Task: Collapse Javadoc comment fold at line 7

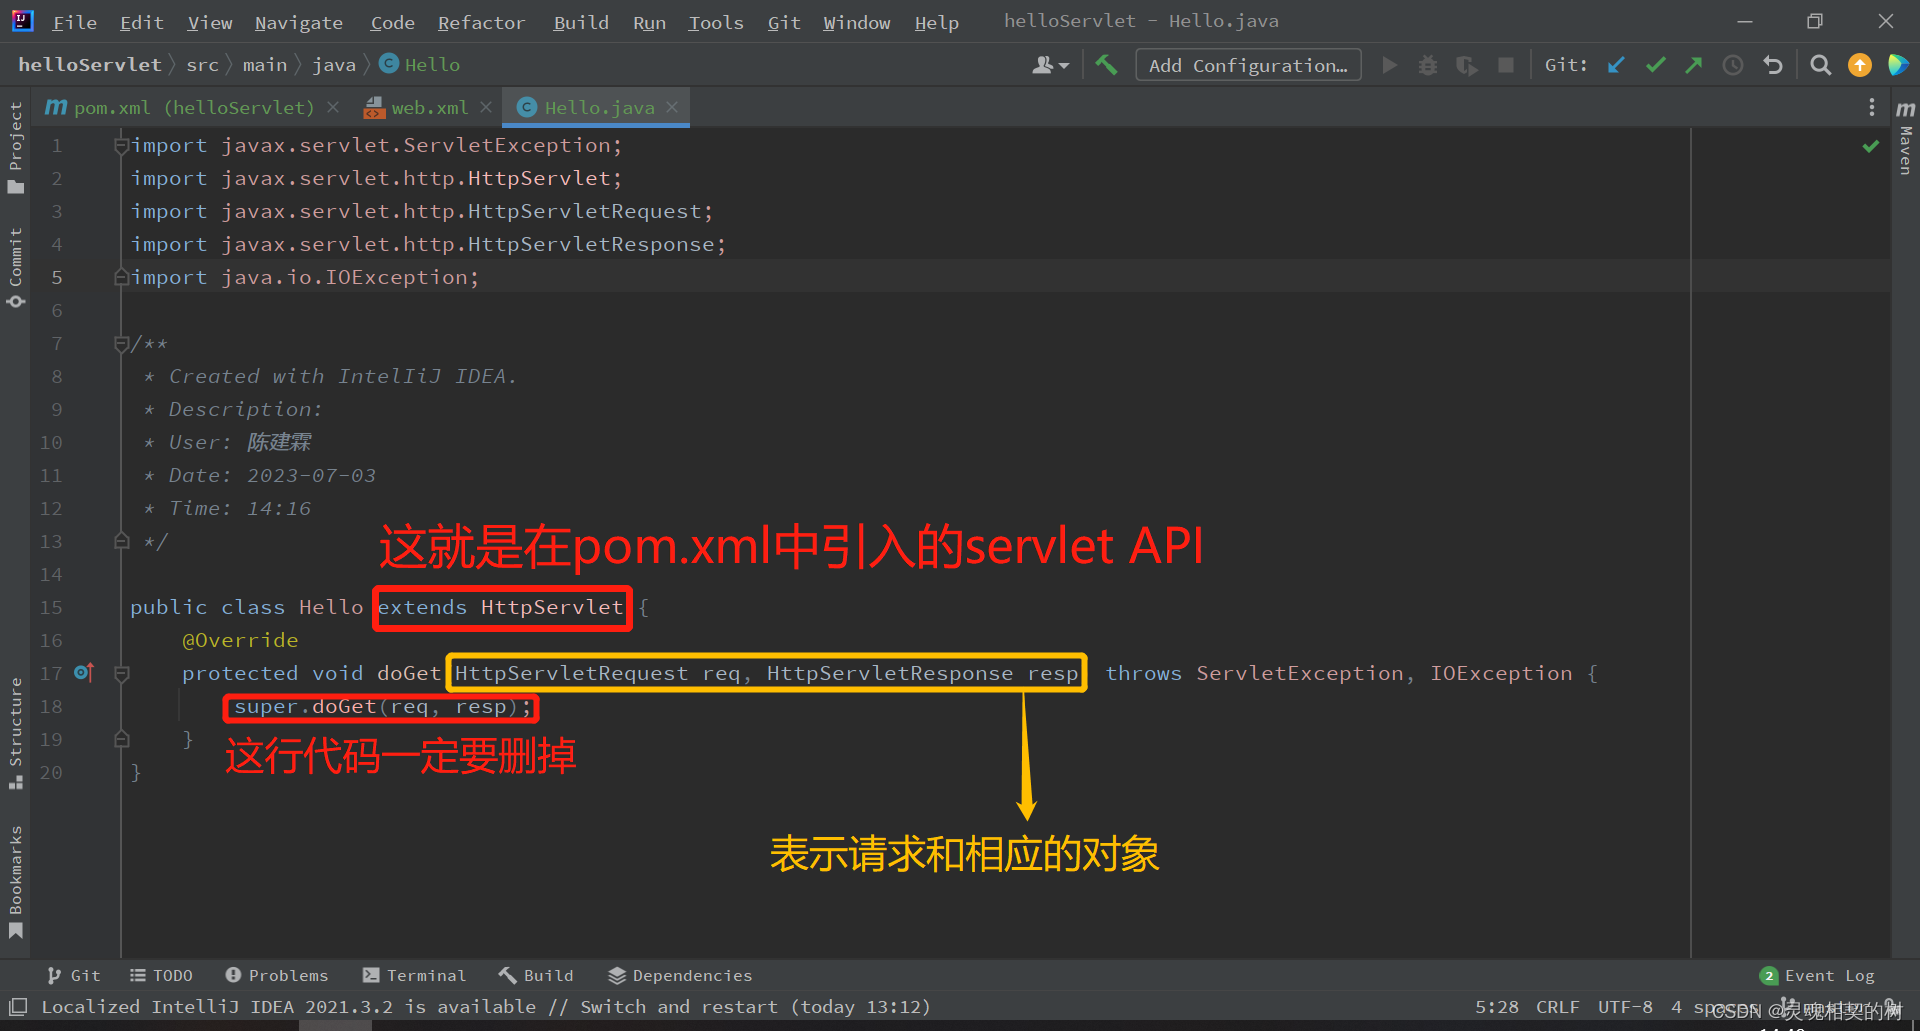Action: coord(121,344)
